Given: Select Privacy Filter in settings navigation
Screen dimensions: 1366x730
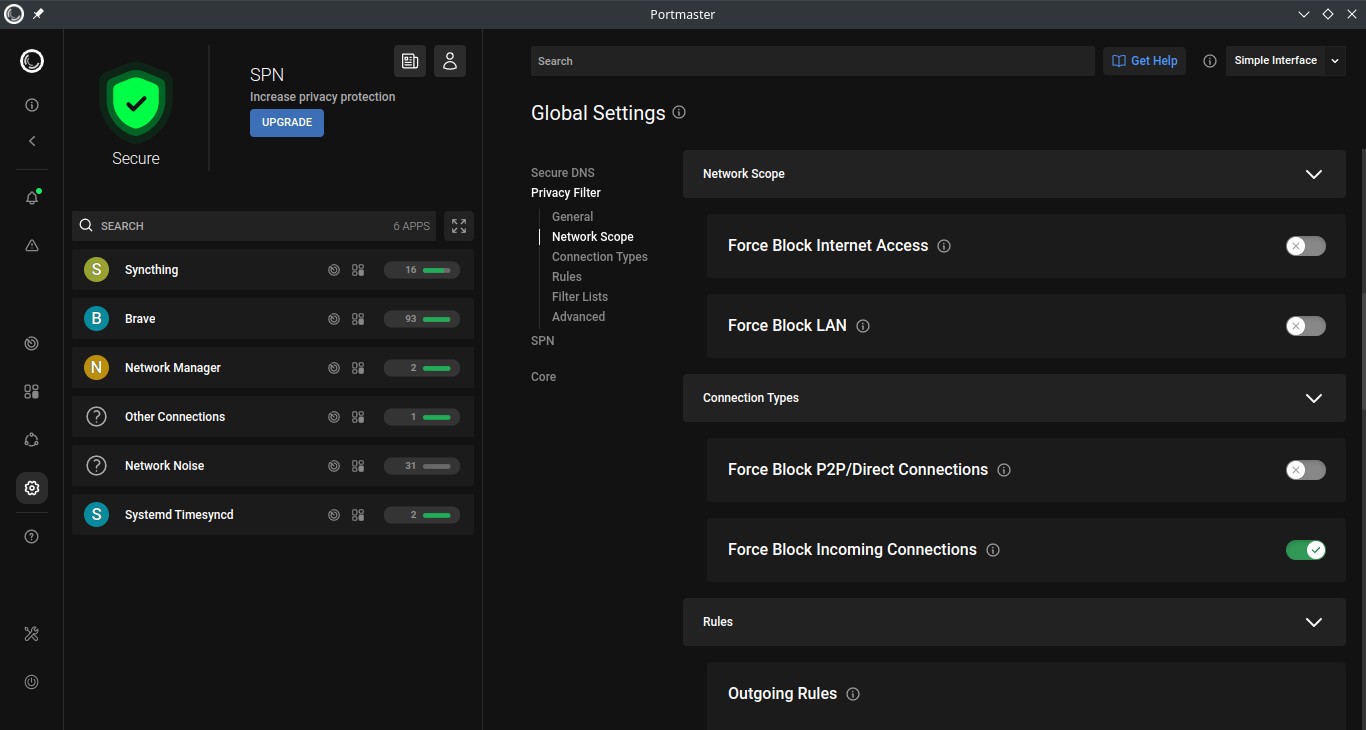Looking at the screenshot, I should click(566, 193).
